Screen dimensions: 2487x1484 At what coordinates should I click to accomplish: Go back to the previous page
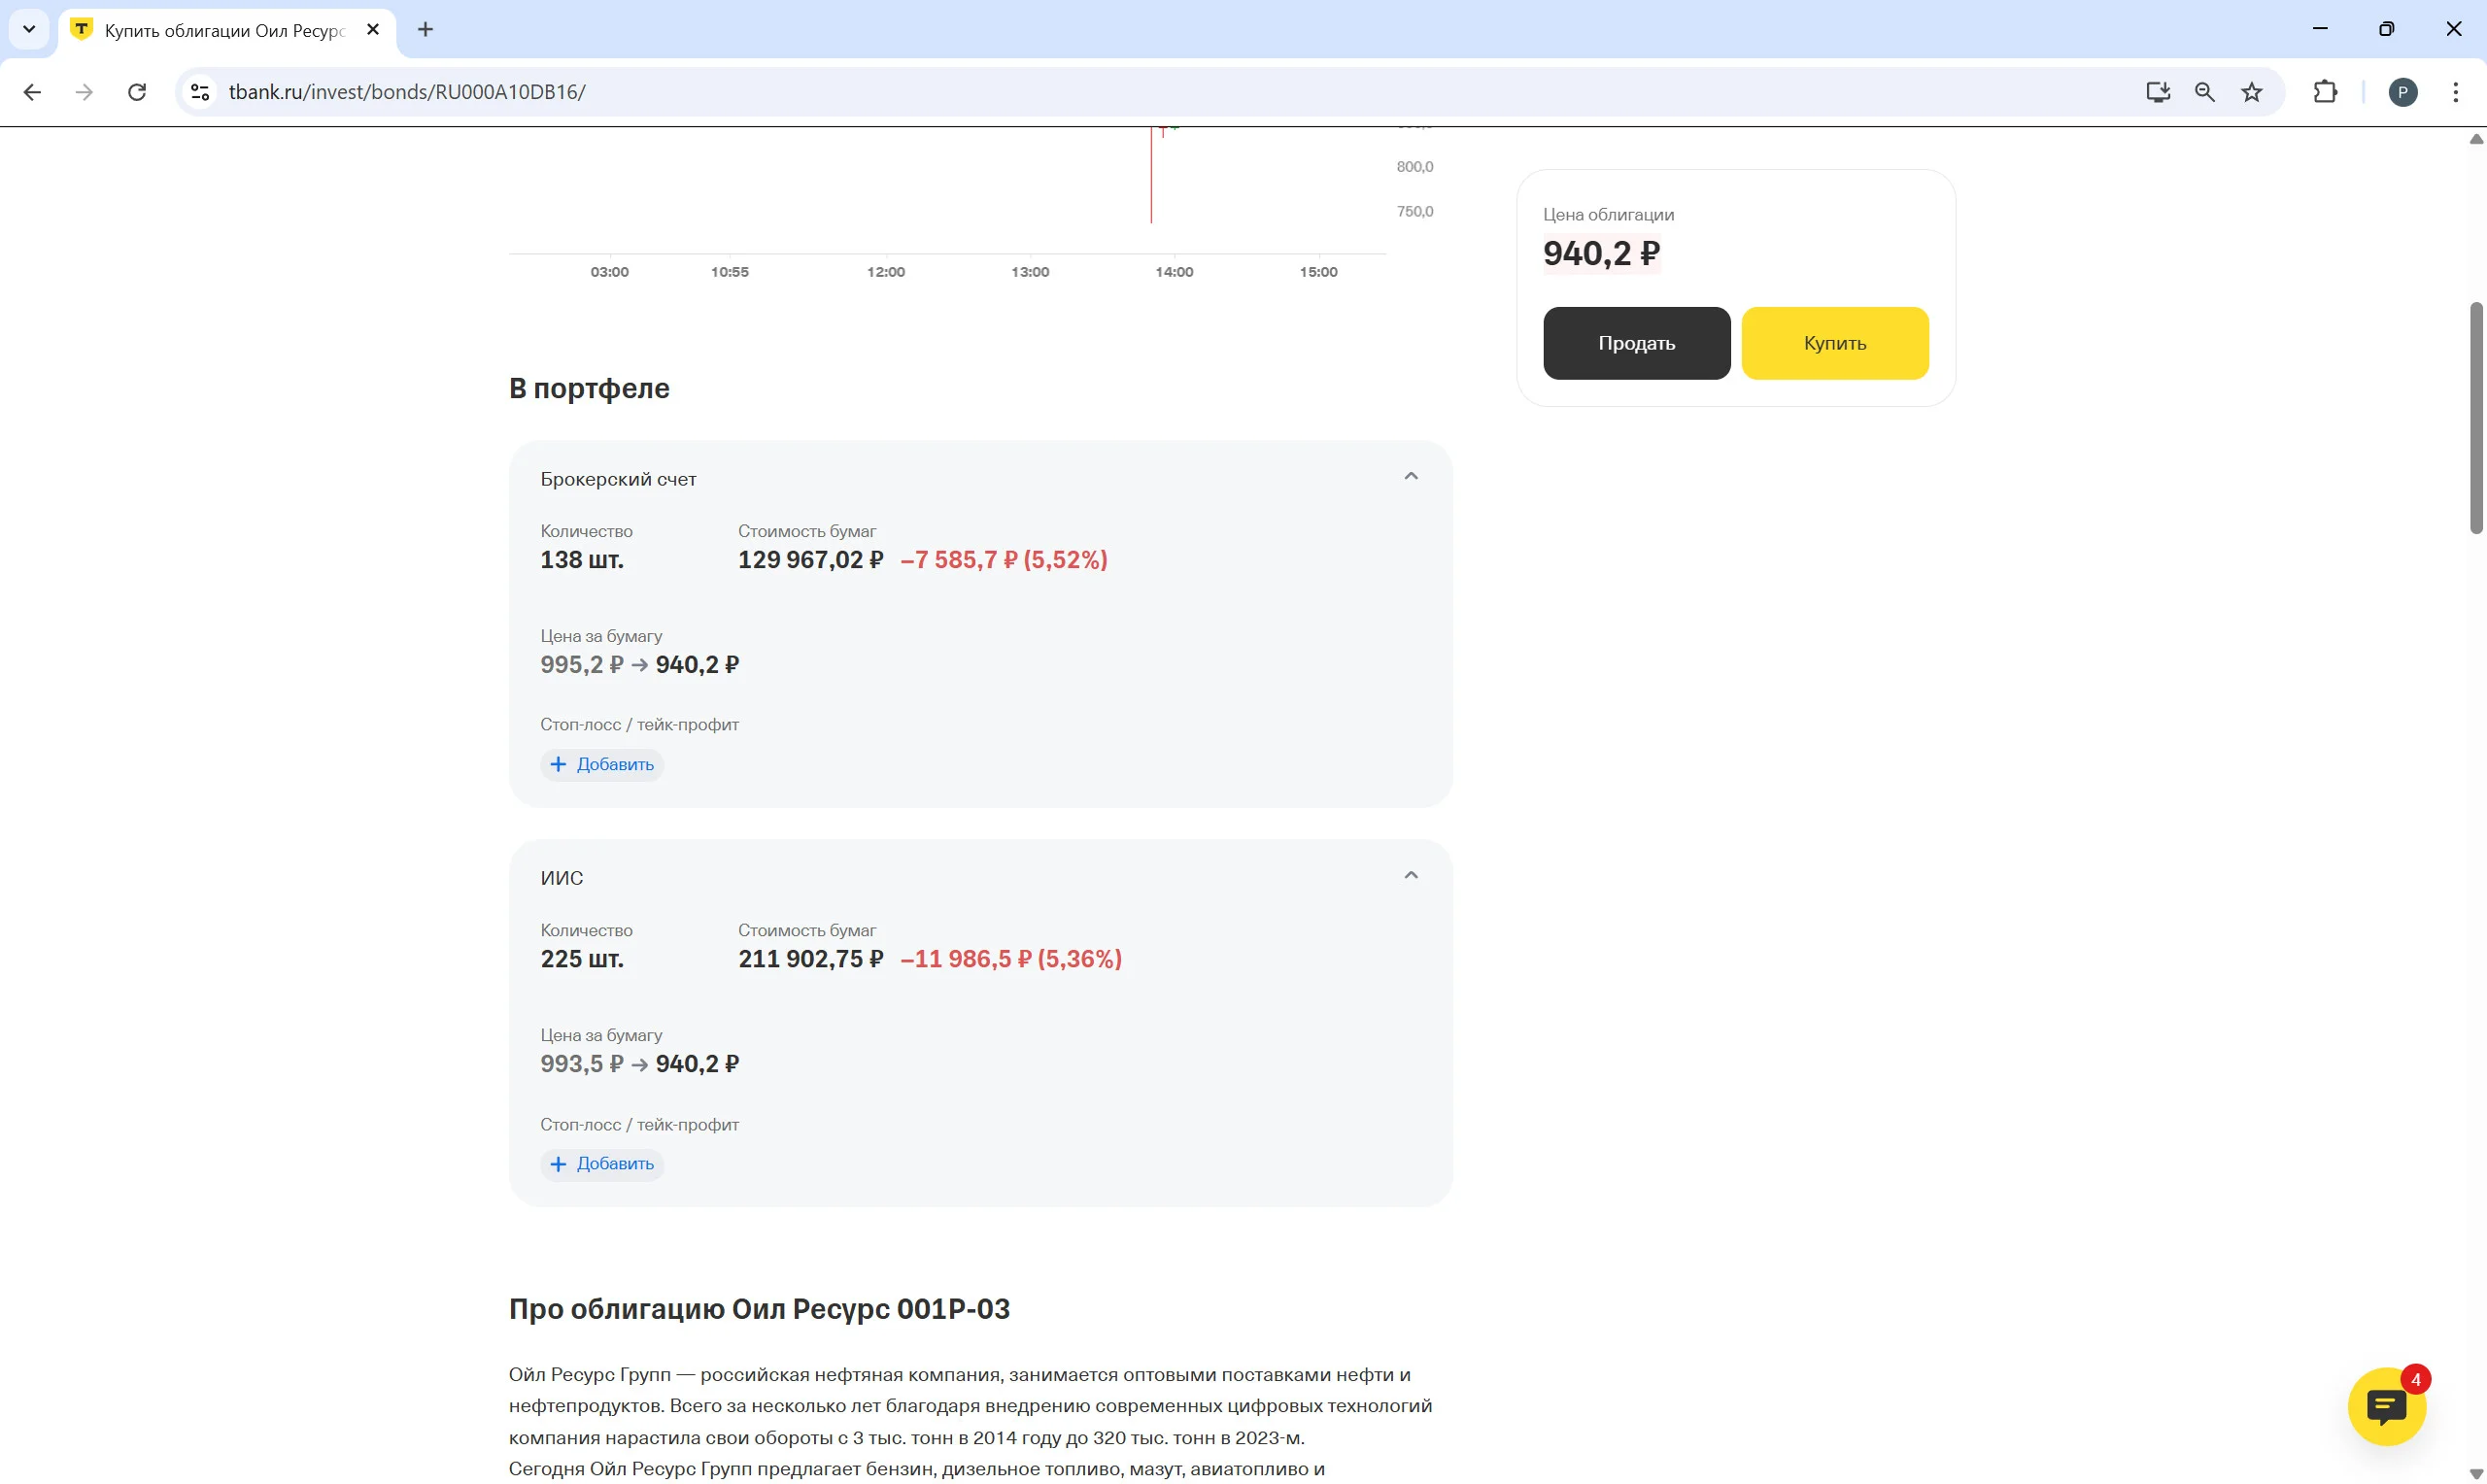click(x=32, y=92)
